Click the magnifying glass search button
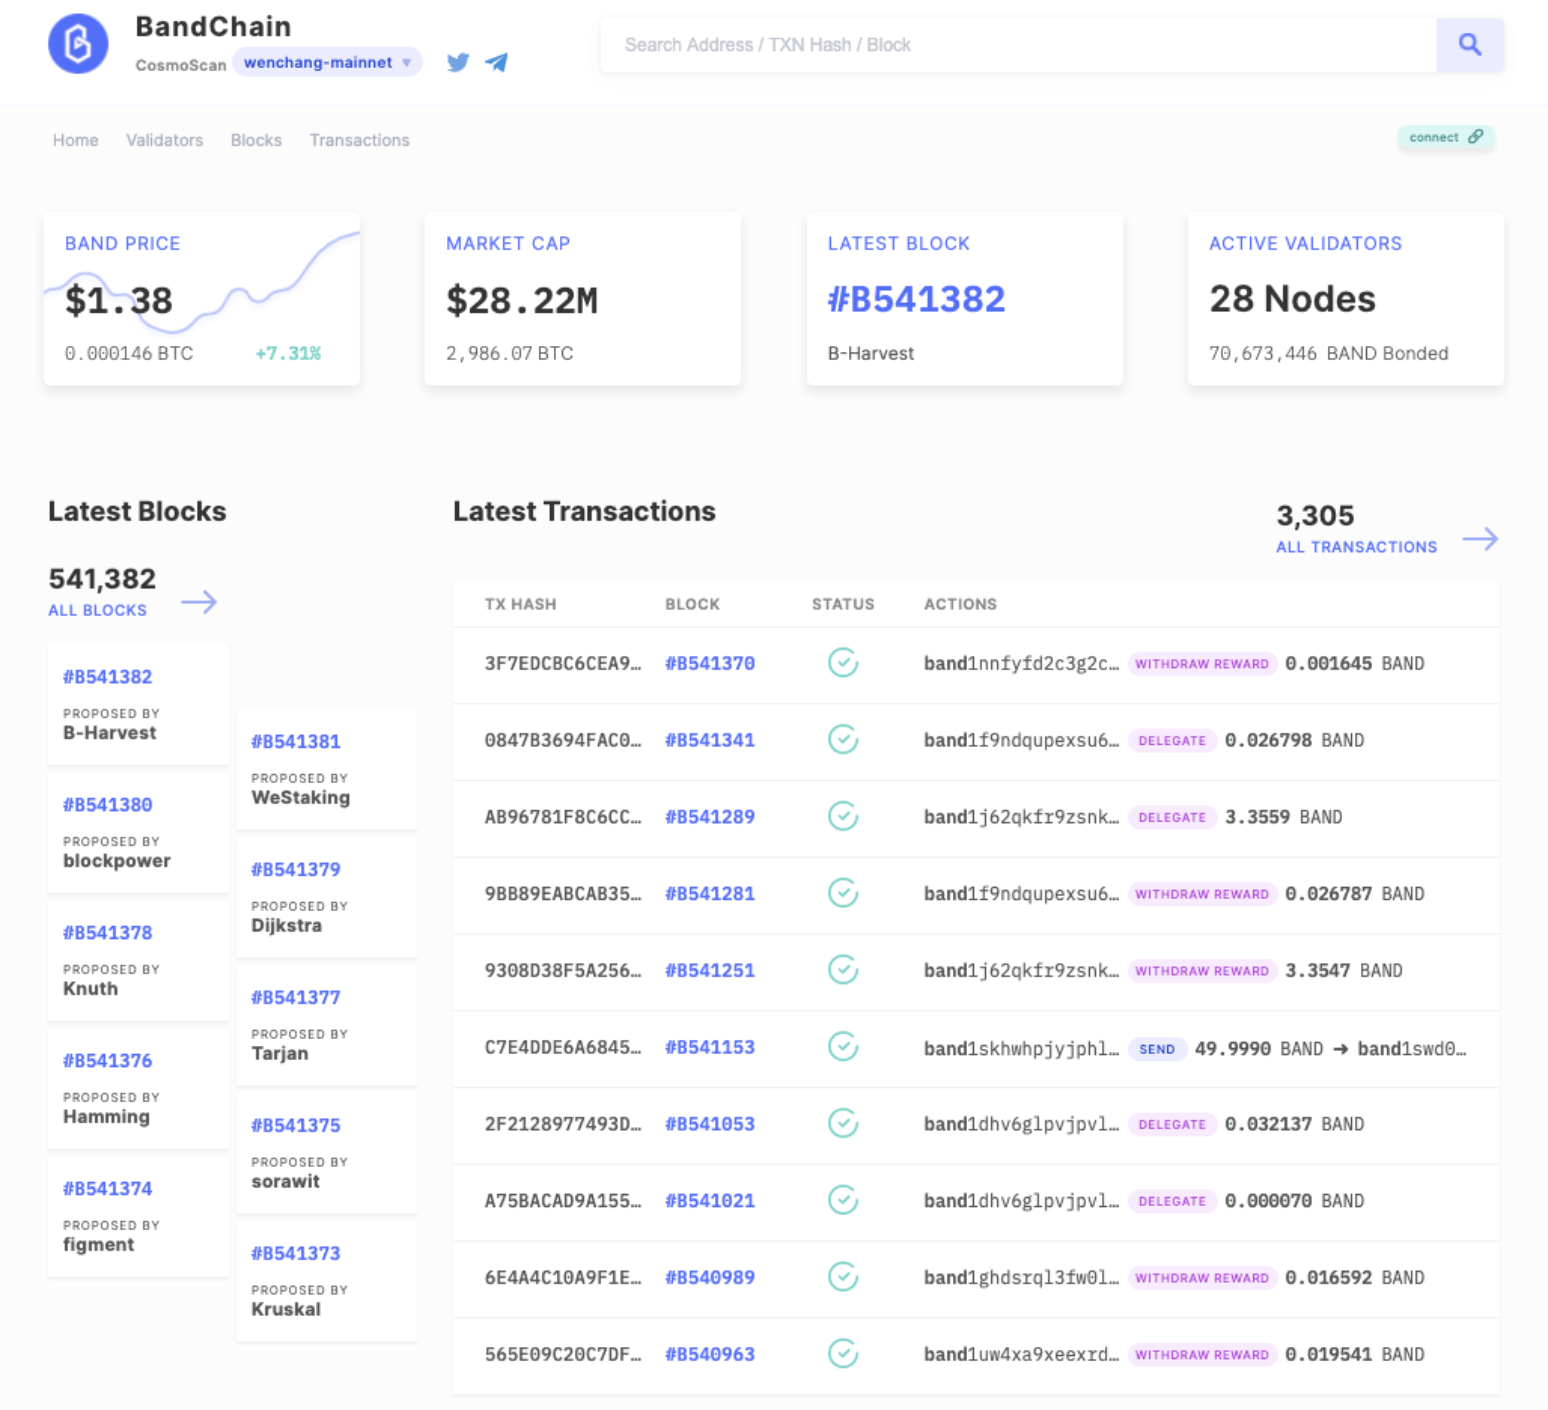Viewport: 1548px width, 1410px height. pyautogui.click(x=1469, y=45)
